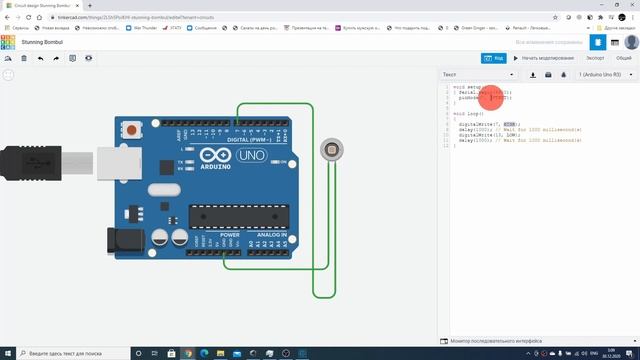
Task: Switch to component list table view icon
Action: coord(615,42)
